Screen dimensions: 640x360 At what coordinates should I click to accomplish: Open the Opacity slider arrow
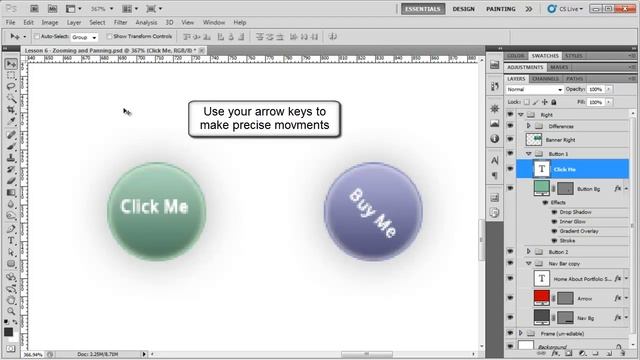coord(609,89)
